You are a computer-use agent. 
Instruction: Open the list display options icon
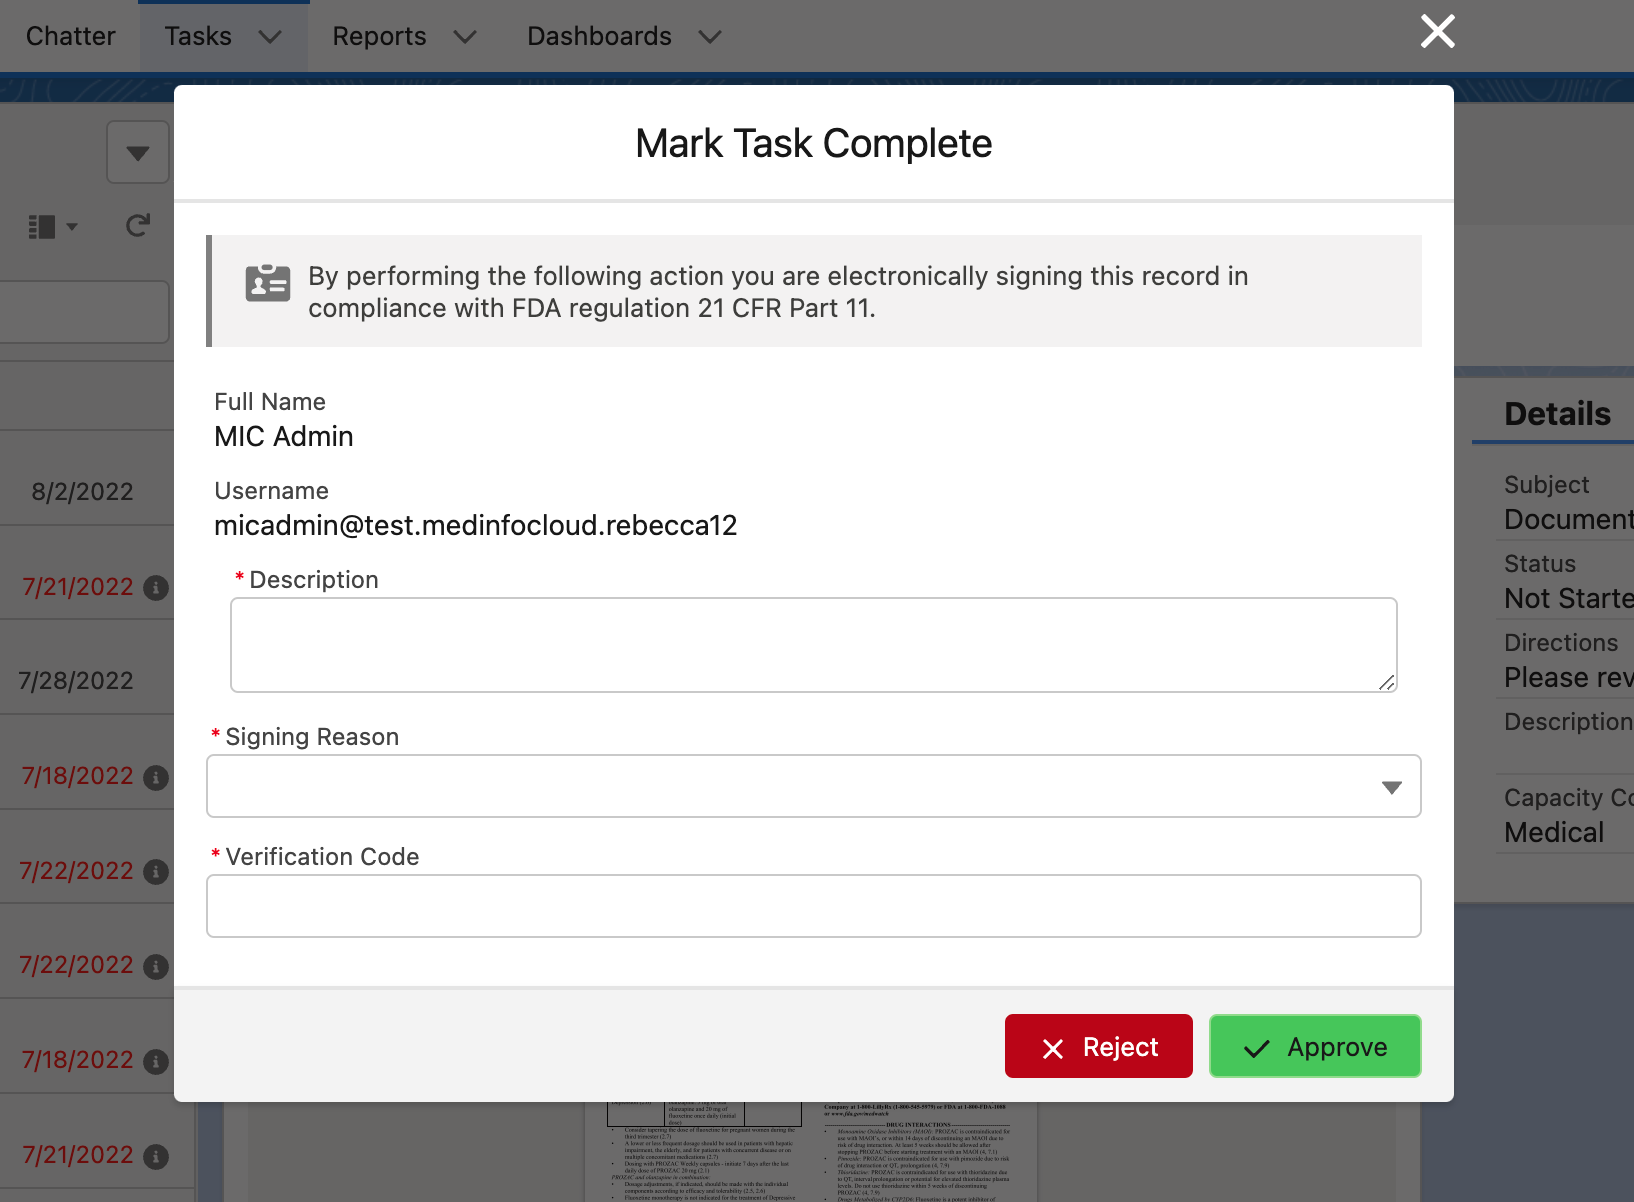tap(52, 227)
